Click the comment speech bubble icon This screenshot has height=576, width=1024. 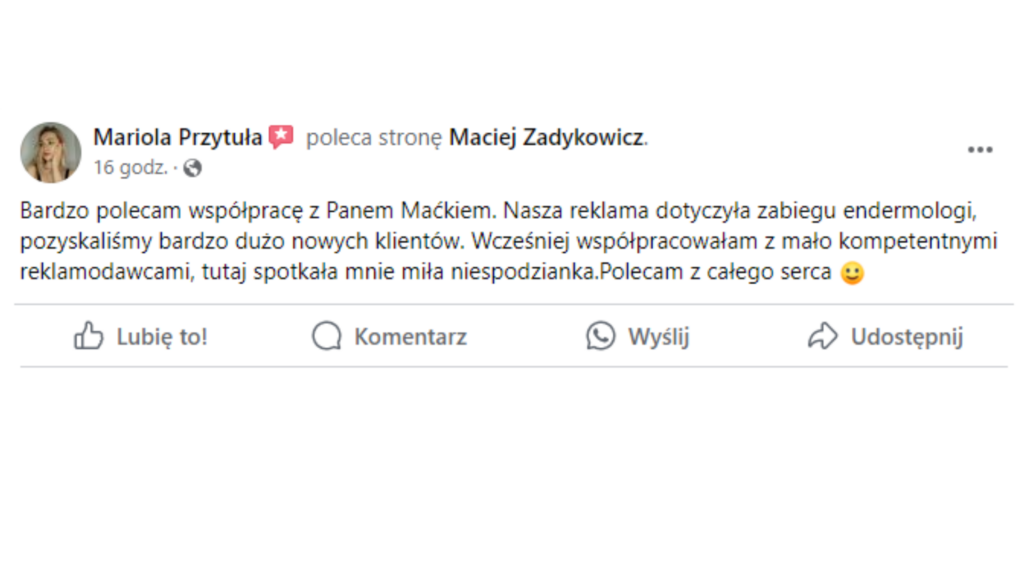click(326, 337)
